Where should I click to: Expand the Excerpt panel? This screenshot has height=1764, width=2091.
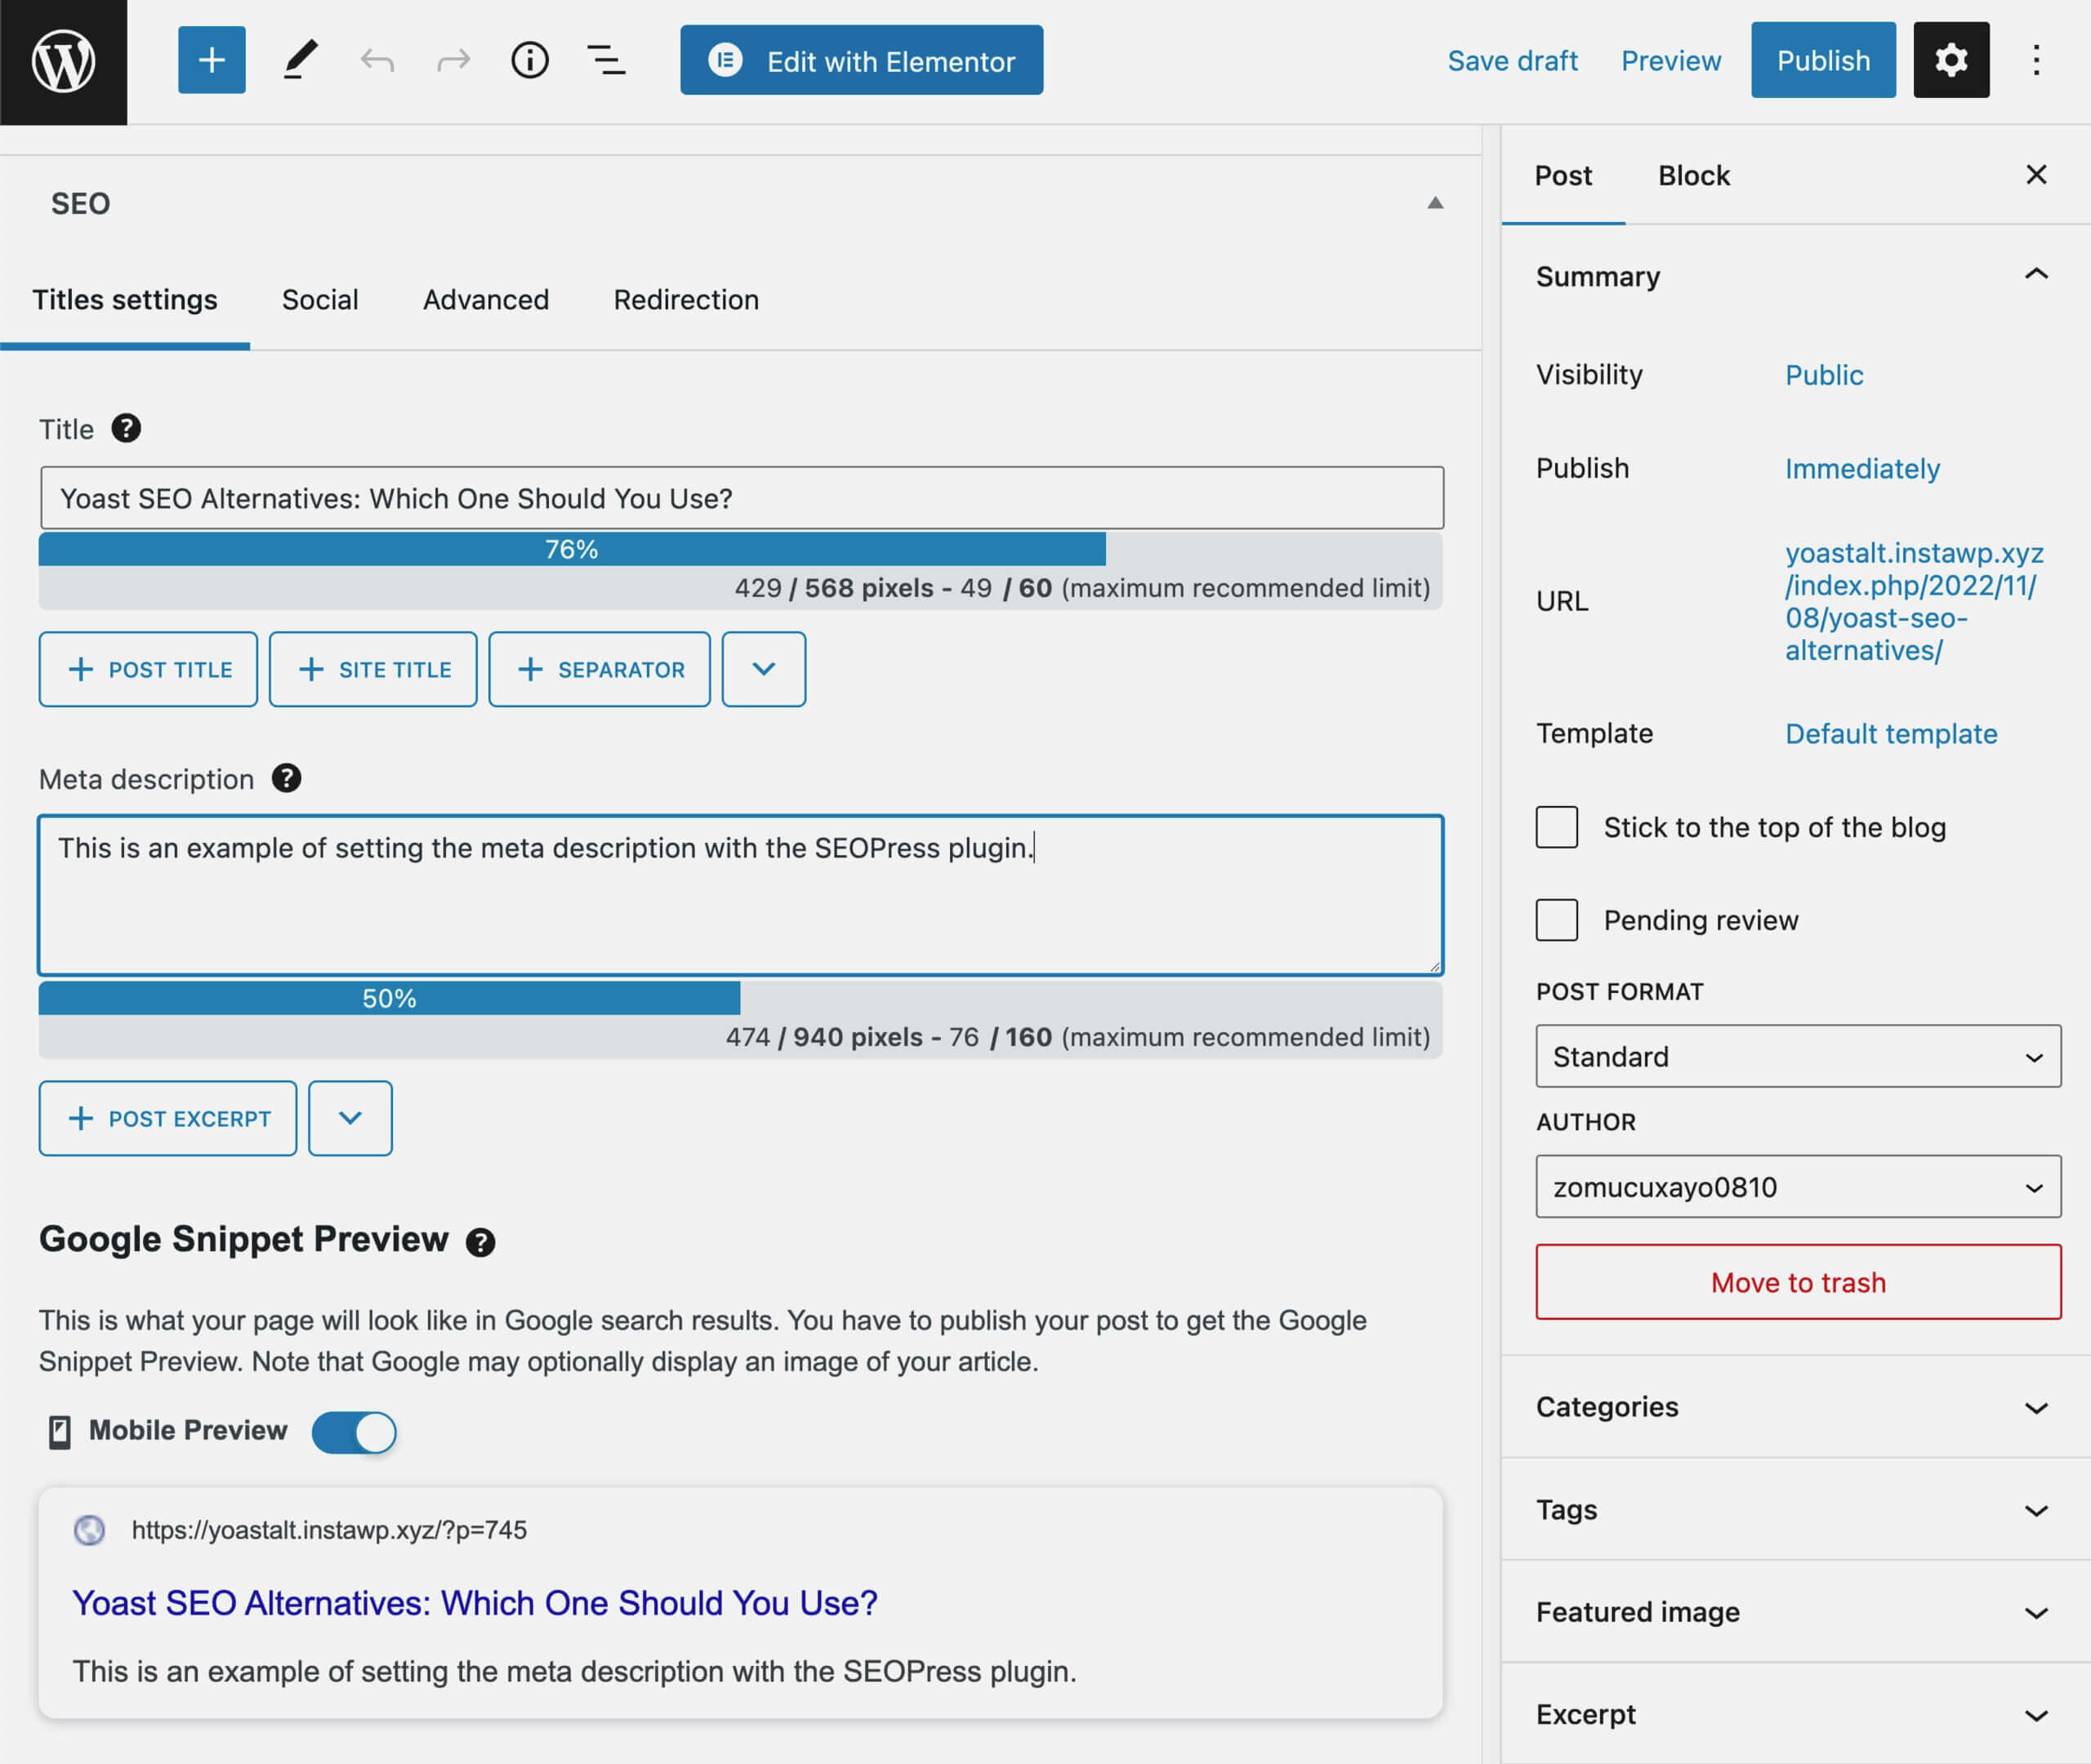(1795, 1714)
